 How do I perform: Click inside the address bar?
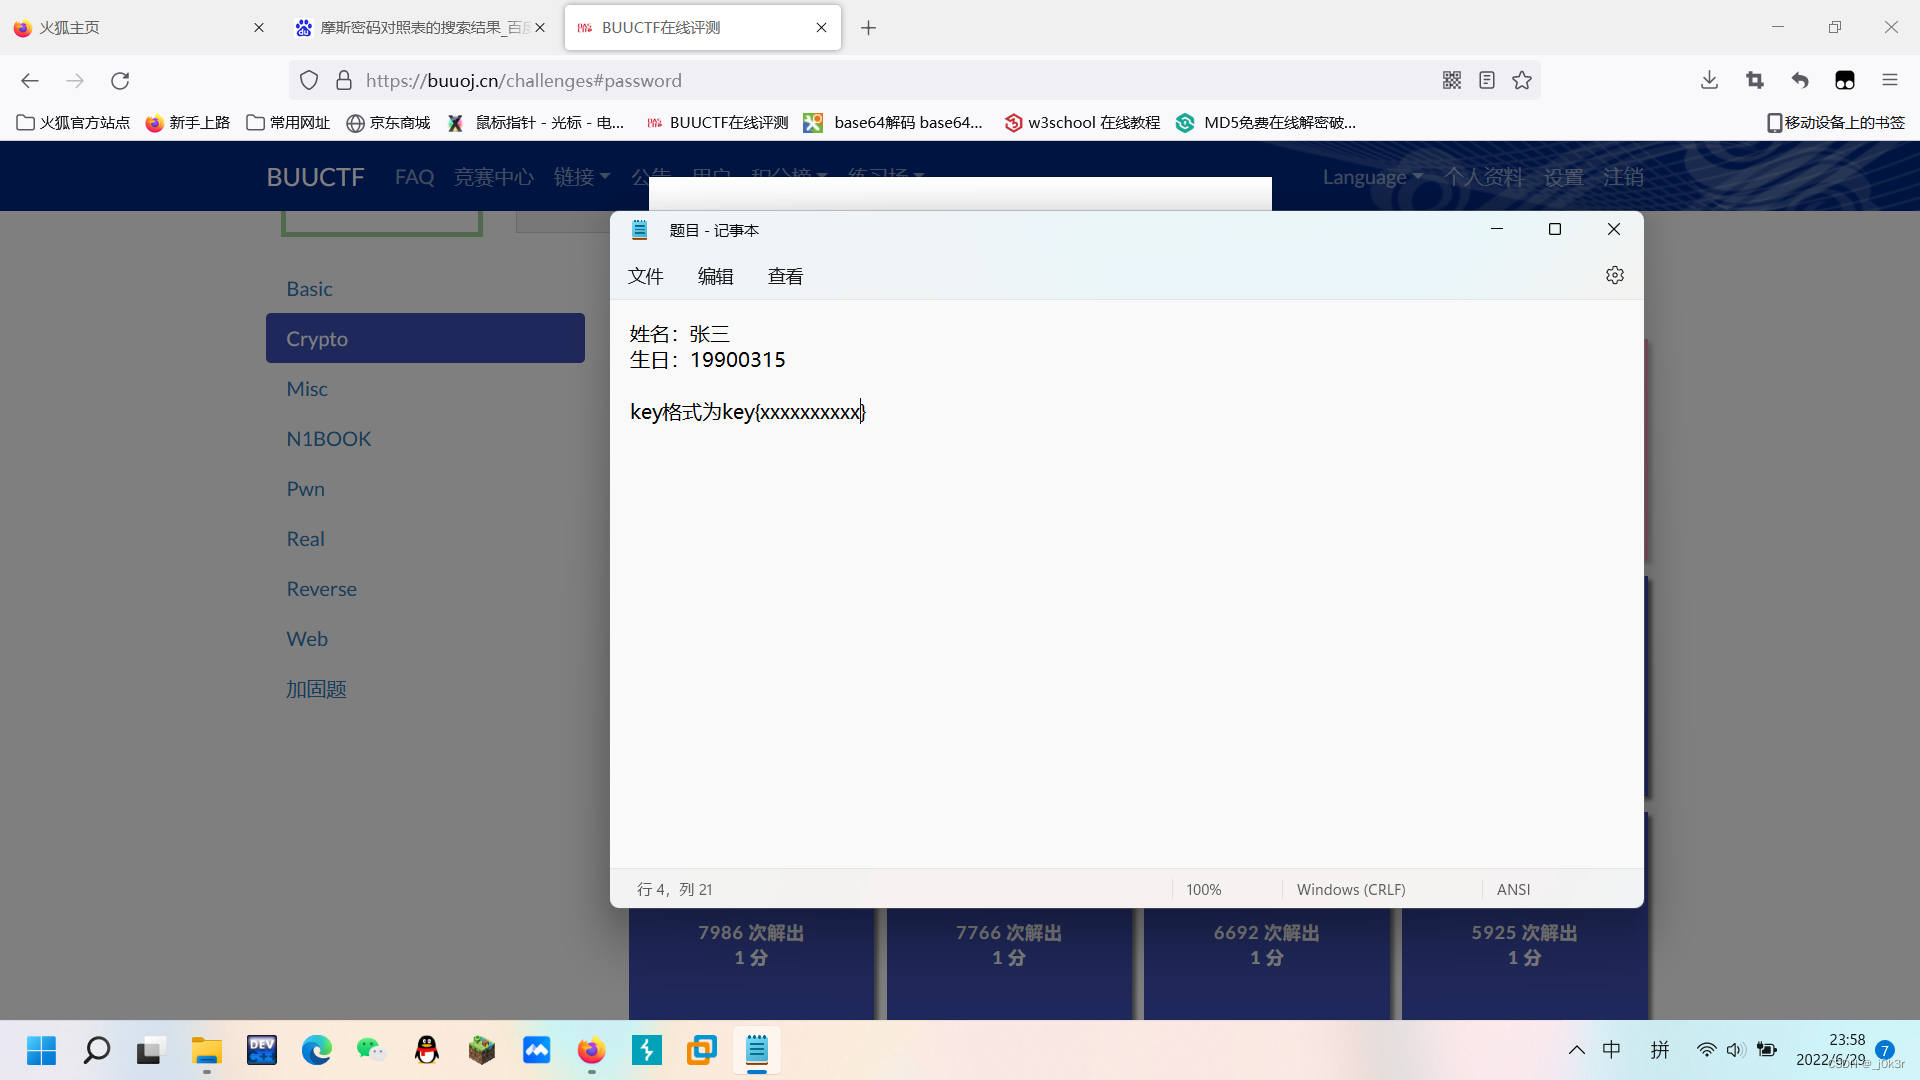[700, 80]
